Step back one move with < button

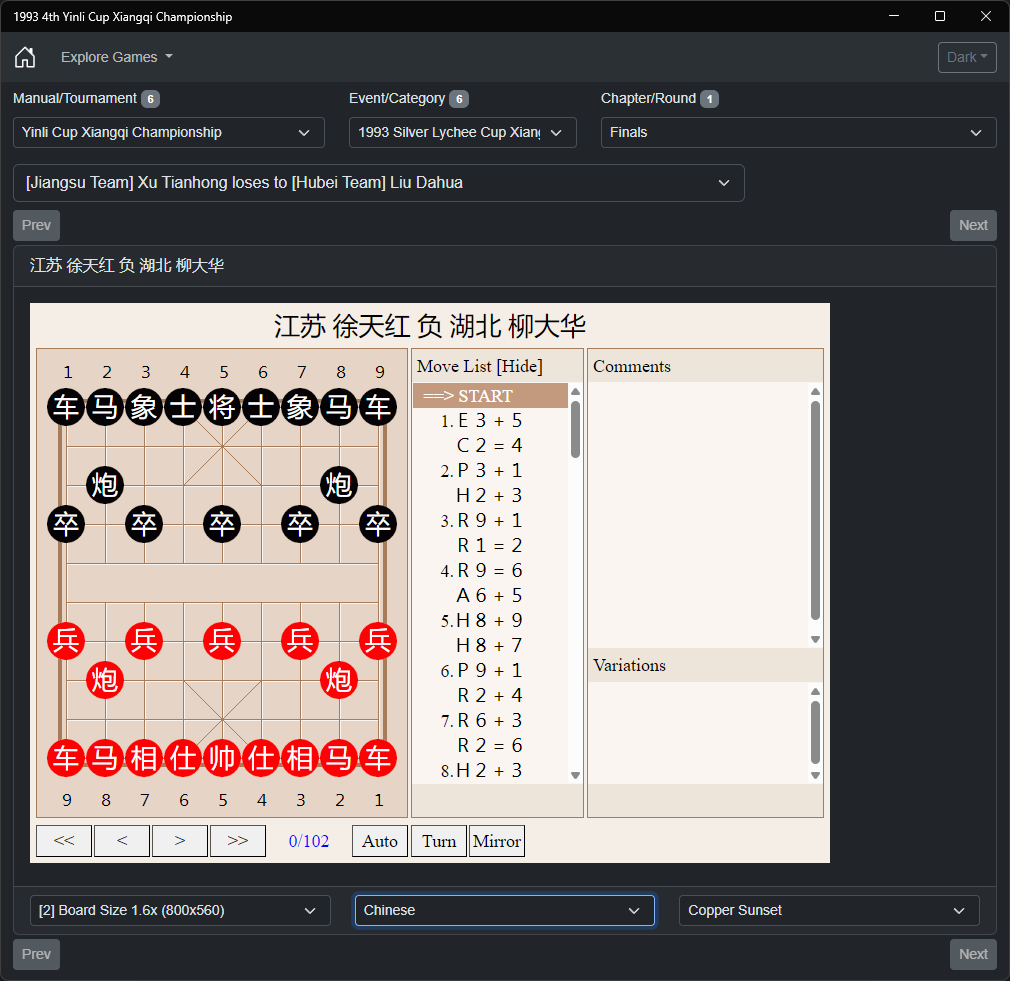(x=122, y=841)
